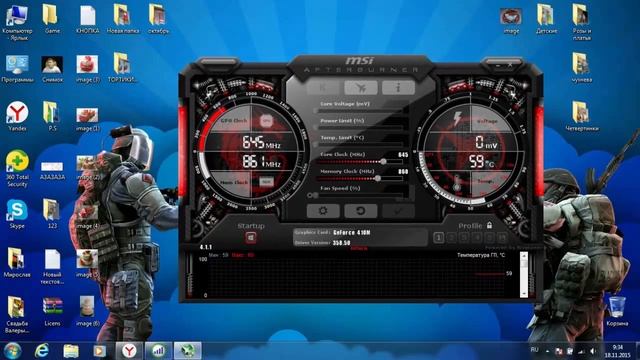The image size is (640, 360).
Task: Select profile slot 1
Action: (439, 237)
